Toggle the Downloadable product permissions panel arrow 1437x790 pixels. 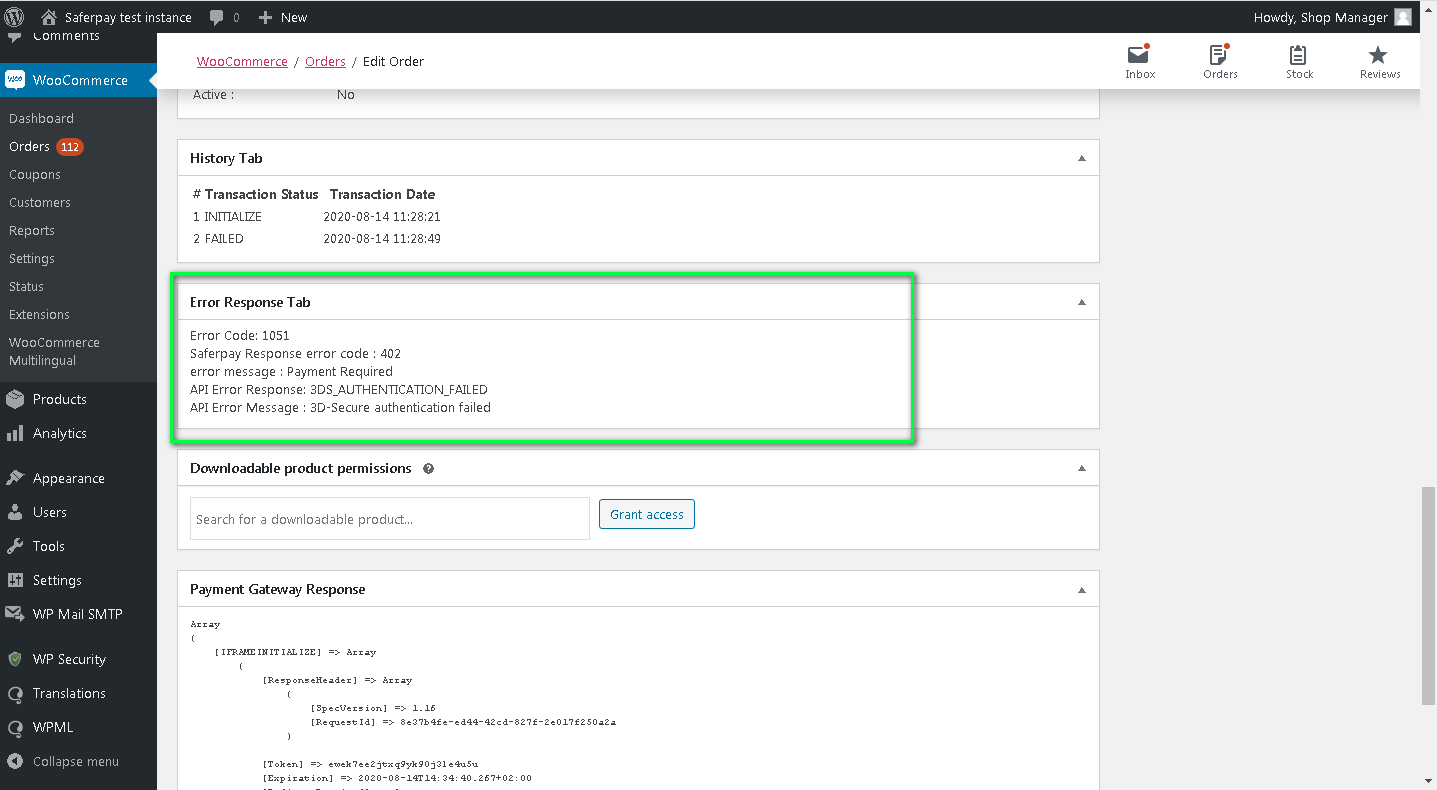tap(1081, 468)
